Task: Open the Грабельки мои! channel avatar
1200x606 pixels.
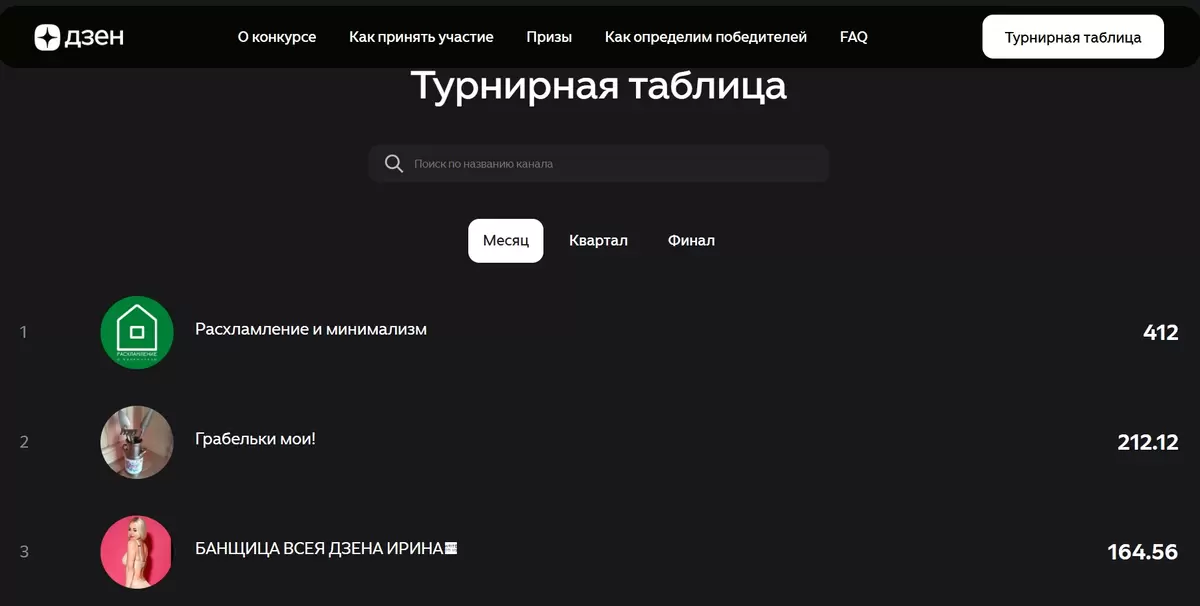Action: coord(137,442)
